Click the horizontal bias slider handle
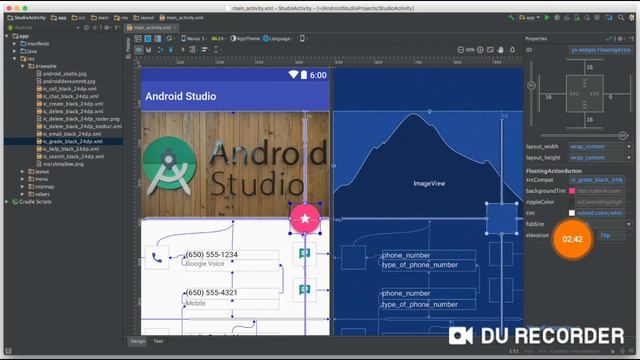Screen dimensions: 640x360 tap(623, 136)
